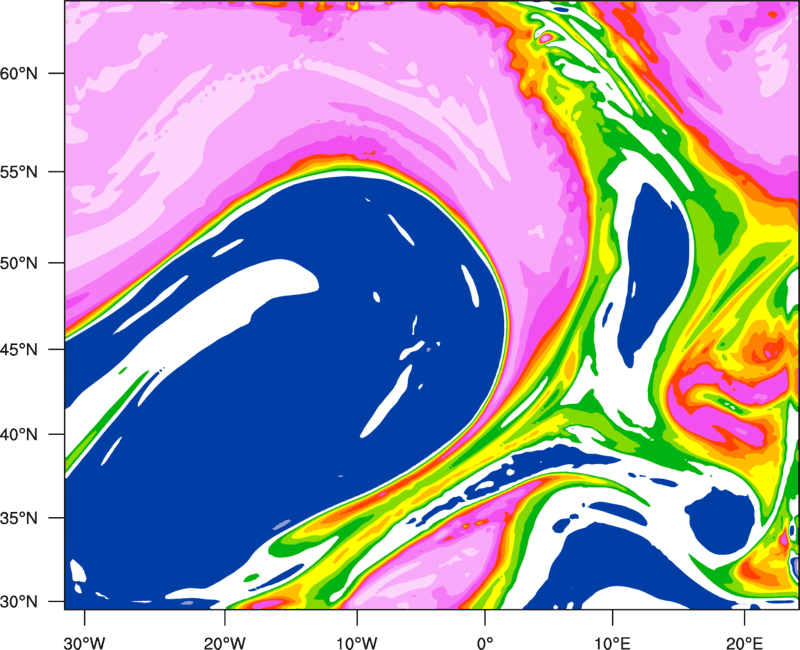This screenshot has width=800, height=650.
Task: Click the 35°N latitude label
Action: (x=19, y=518)
